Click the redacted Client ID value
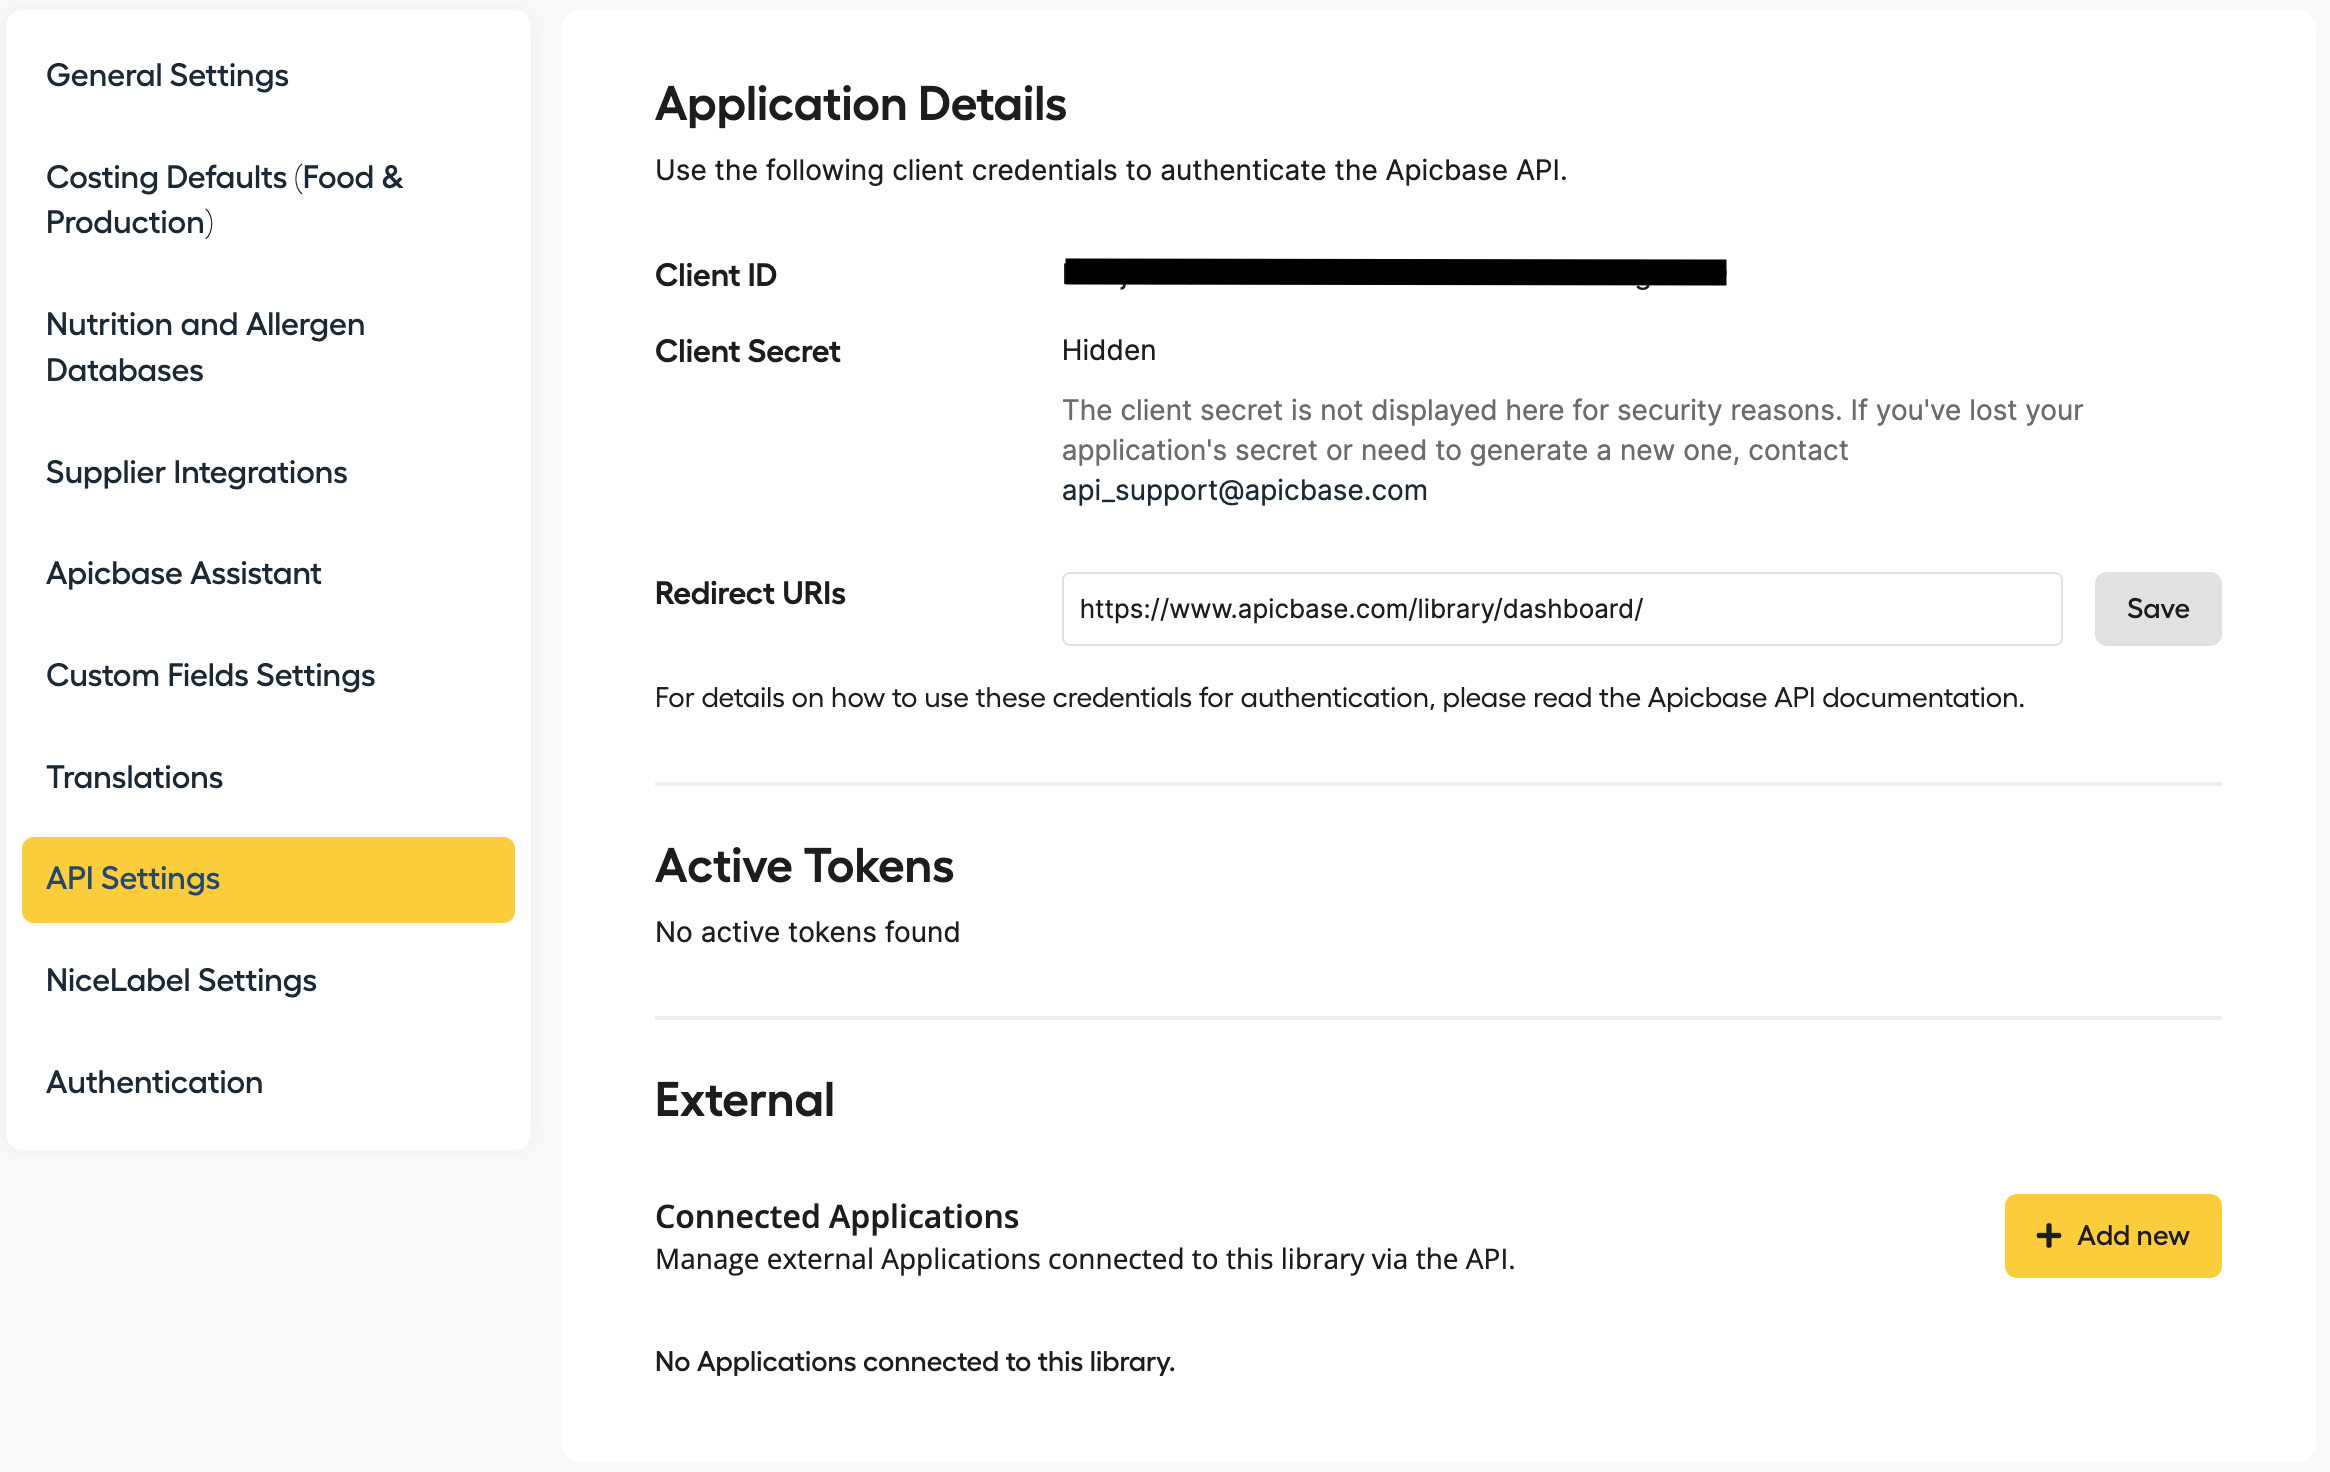The image size is (2330, 1472). 1395,272
